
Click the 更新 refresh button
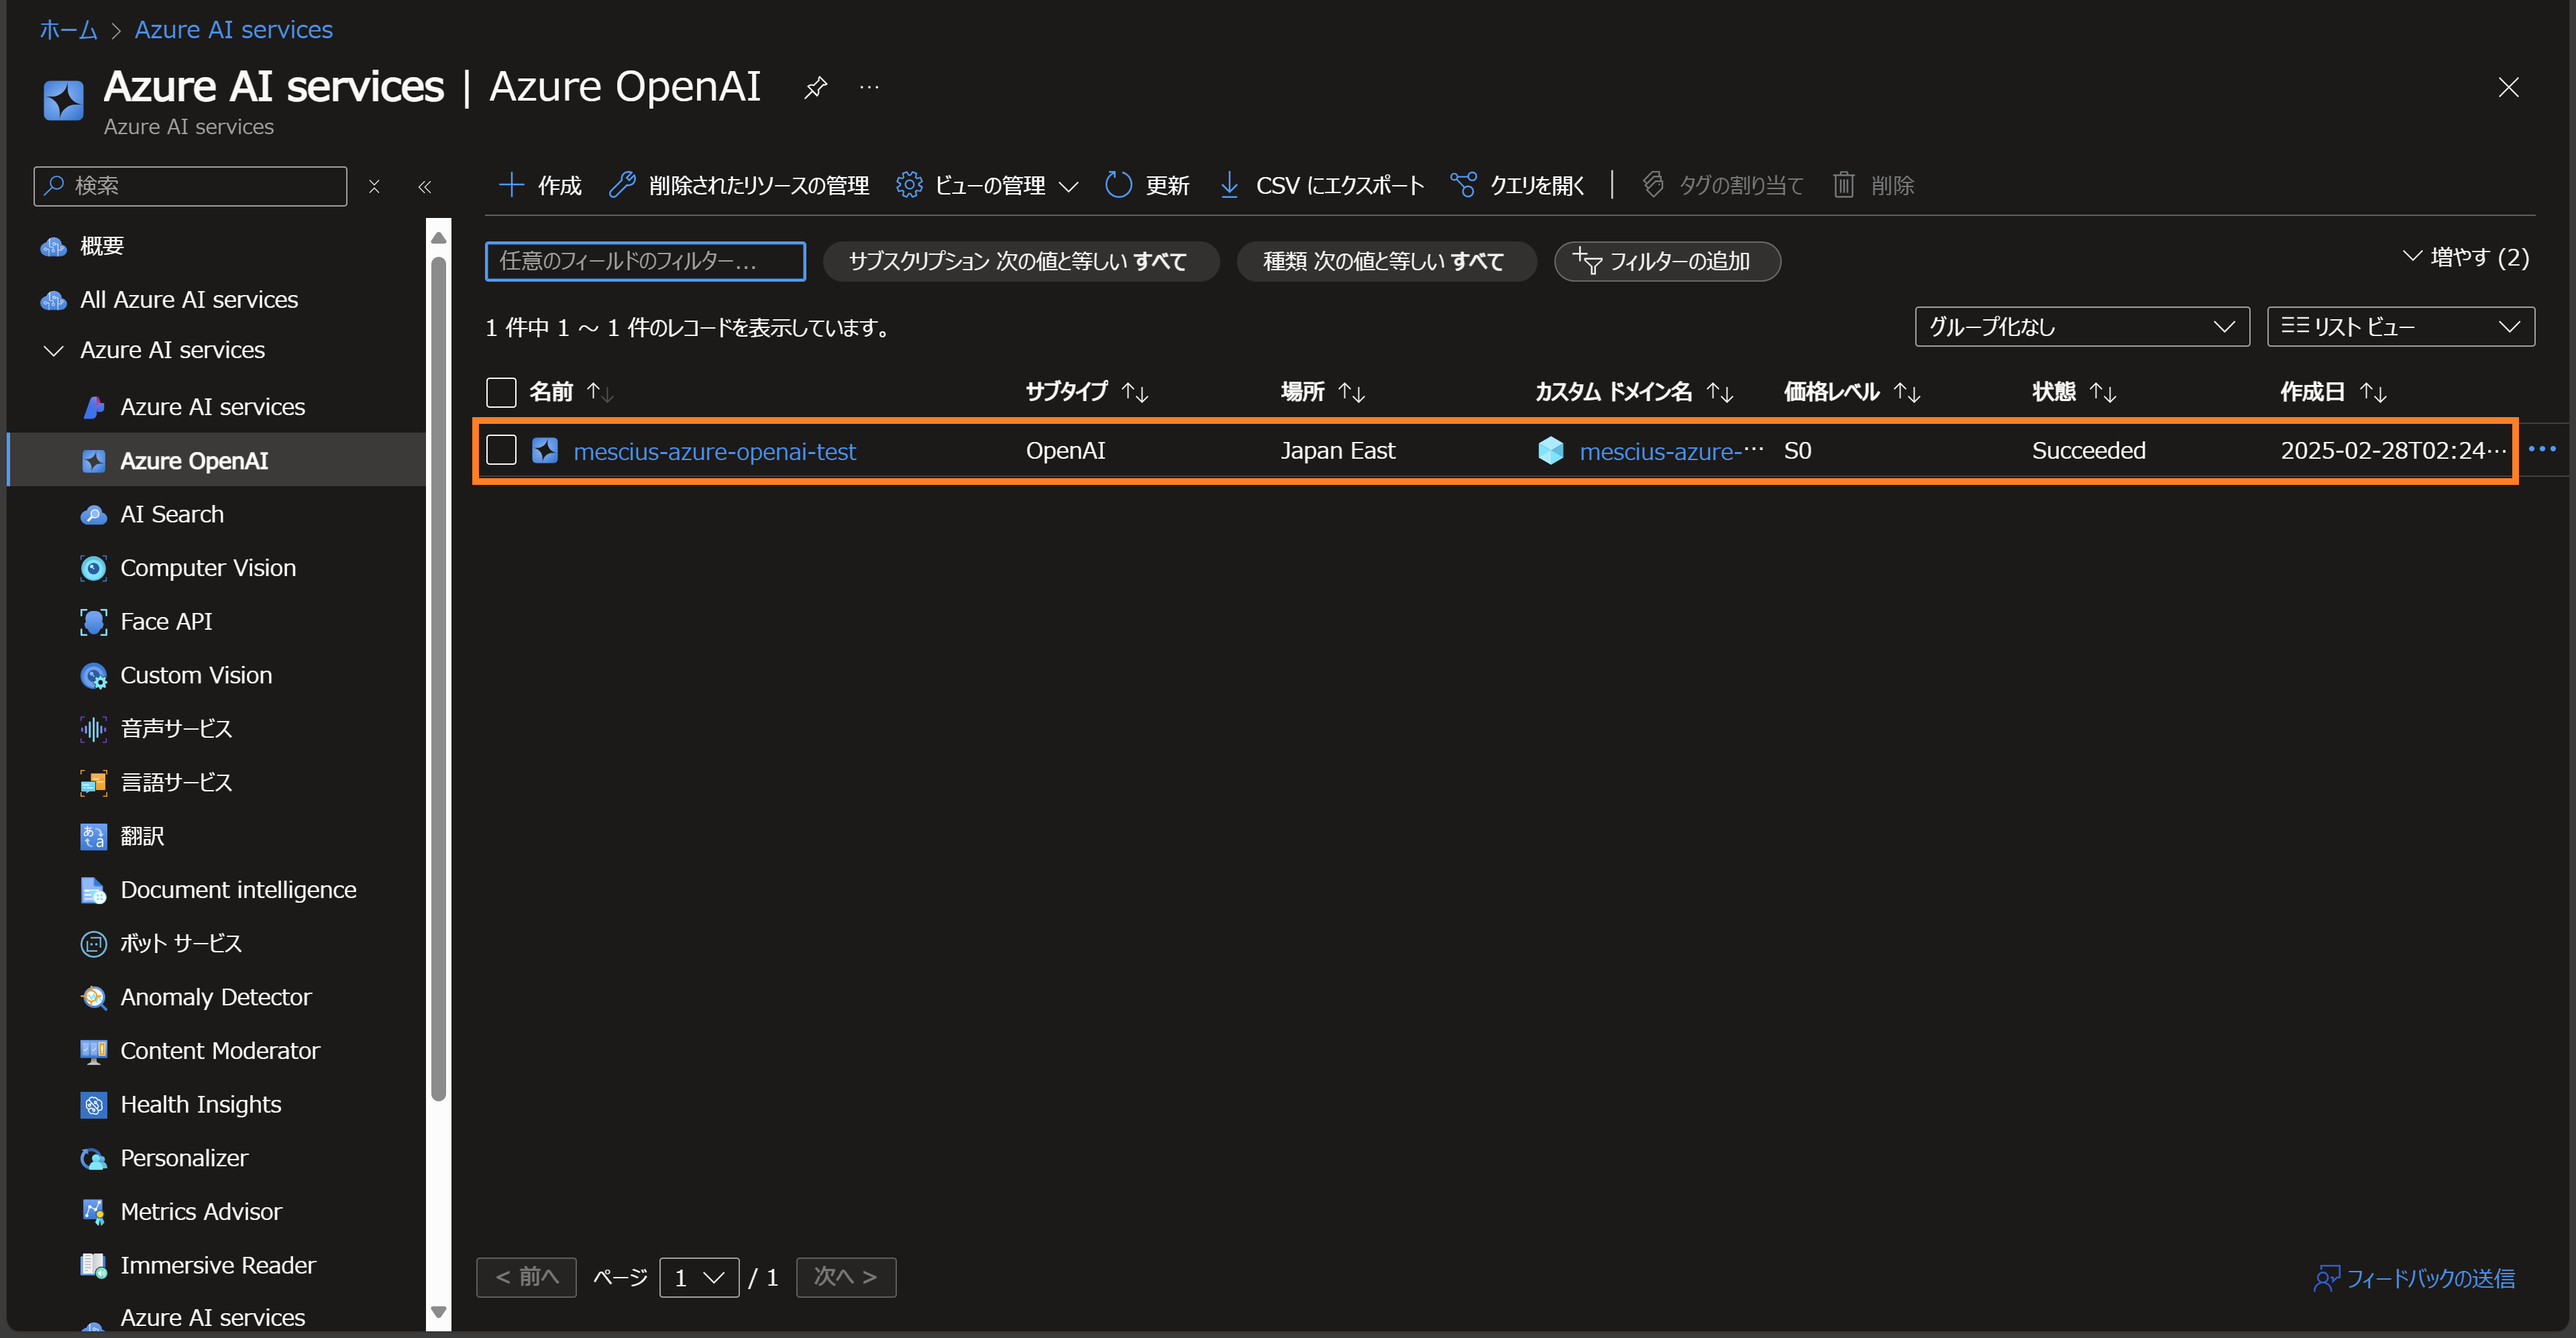coord(1147,185)
